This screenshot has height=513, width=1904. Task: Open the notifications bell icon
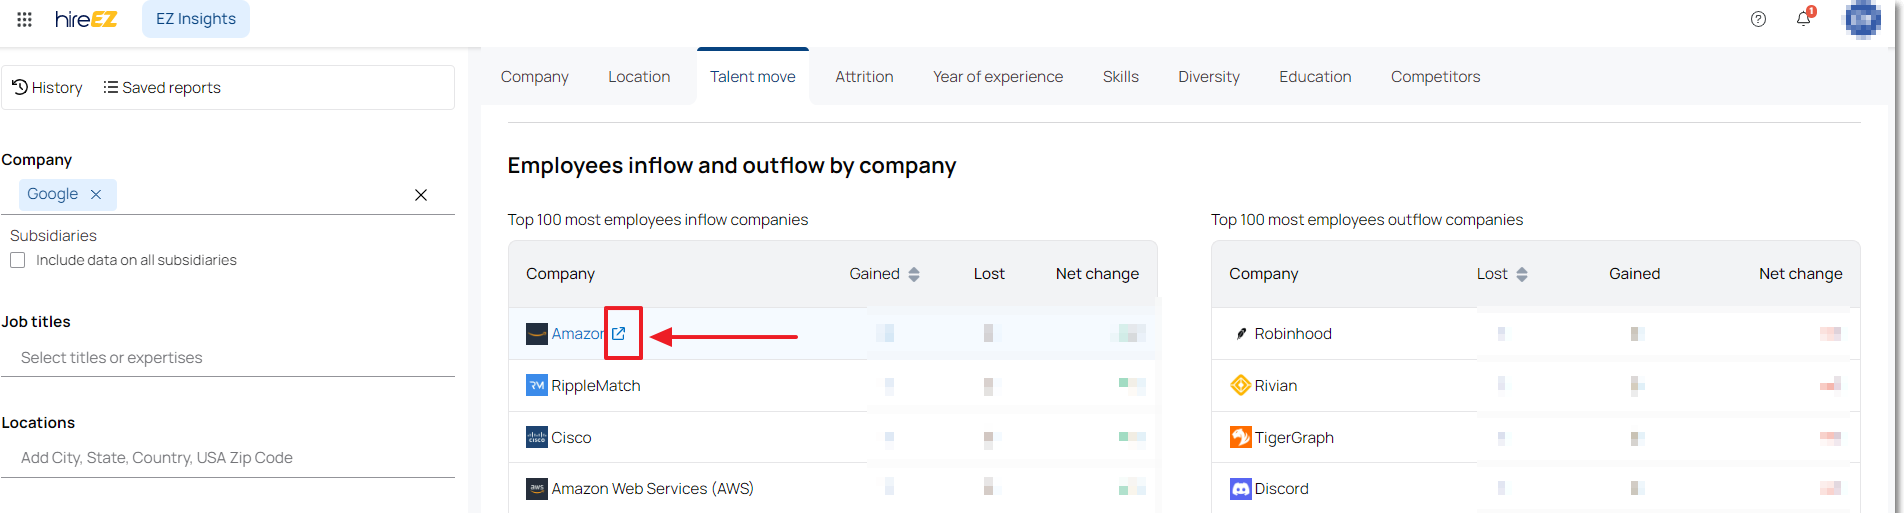(x=1804, y=18)
